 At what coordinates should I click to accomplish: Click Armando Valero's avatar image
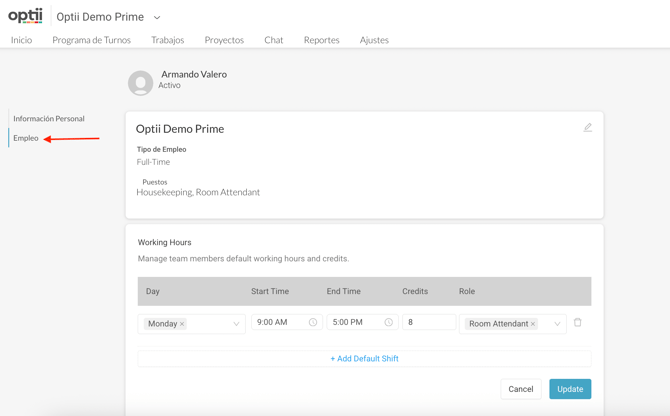point(141,82)
